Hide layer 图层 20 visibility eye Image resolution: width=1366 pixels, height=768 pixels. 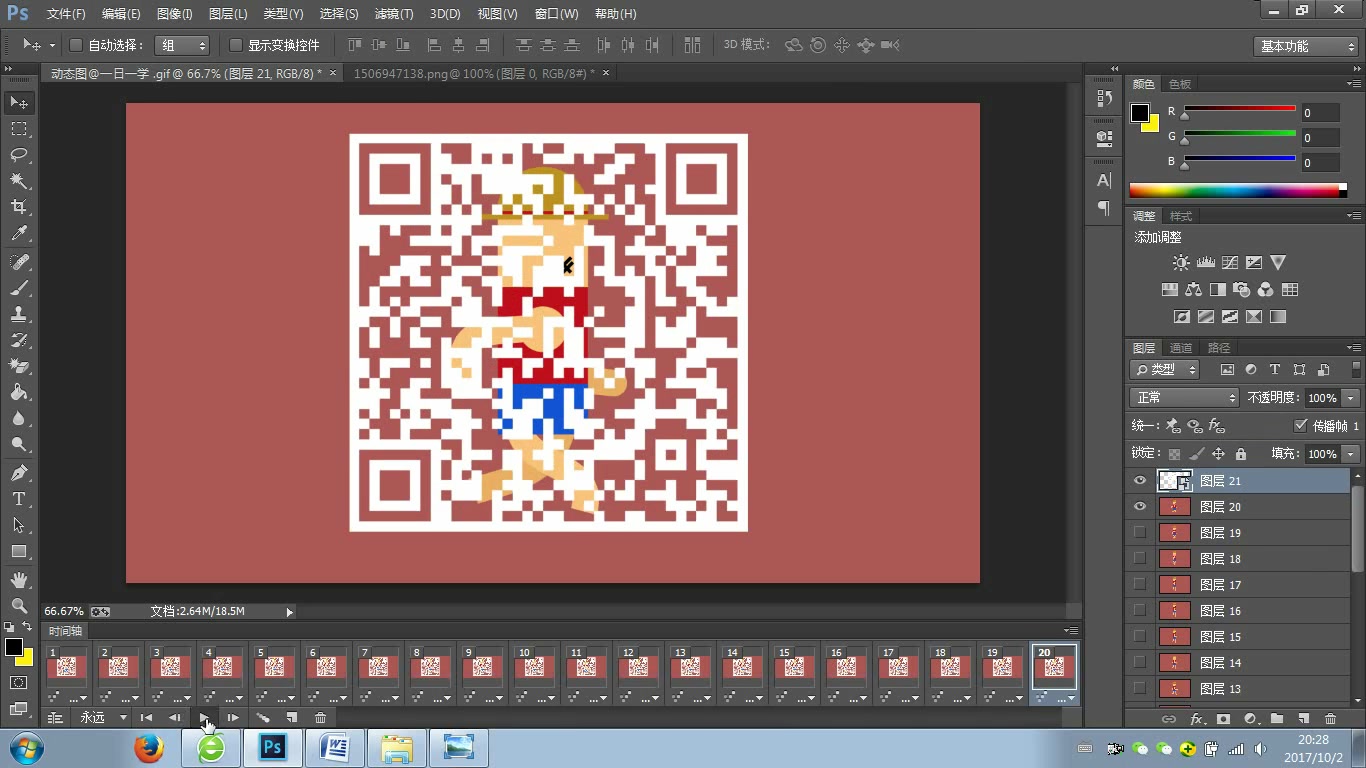(1140, 507)
